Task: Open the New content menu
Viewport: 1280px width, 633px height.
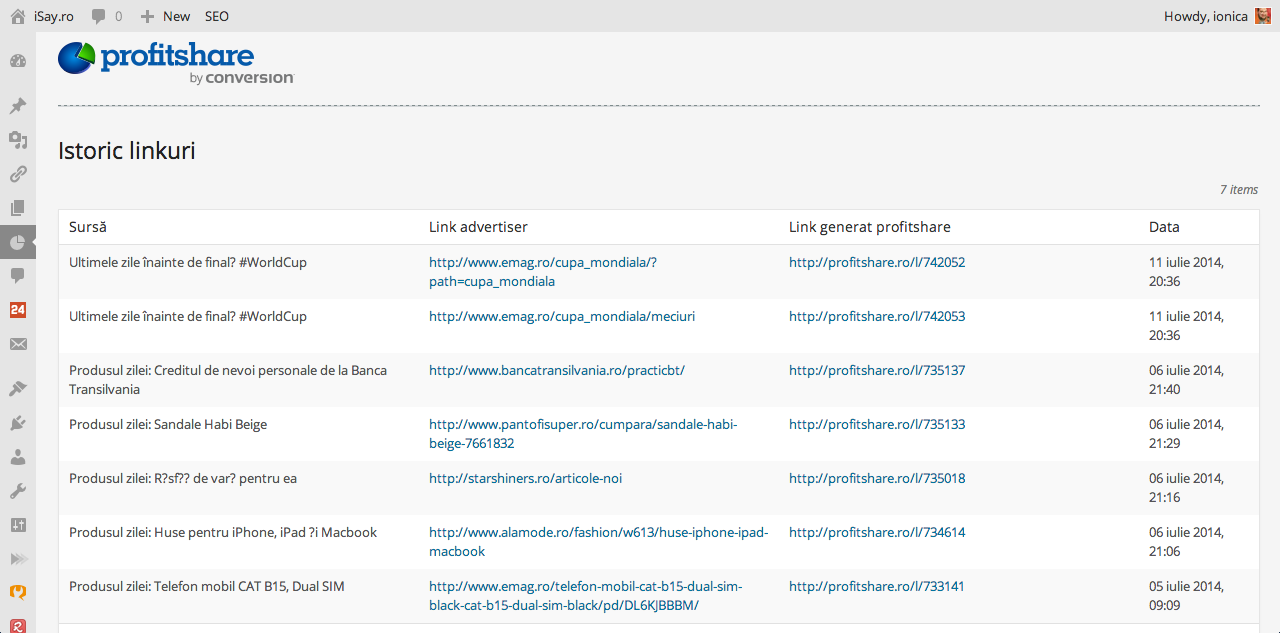Action: click(x=166, y=16)
